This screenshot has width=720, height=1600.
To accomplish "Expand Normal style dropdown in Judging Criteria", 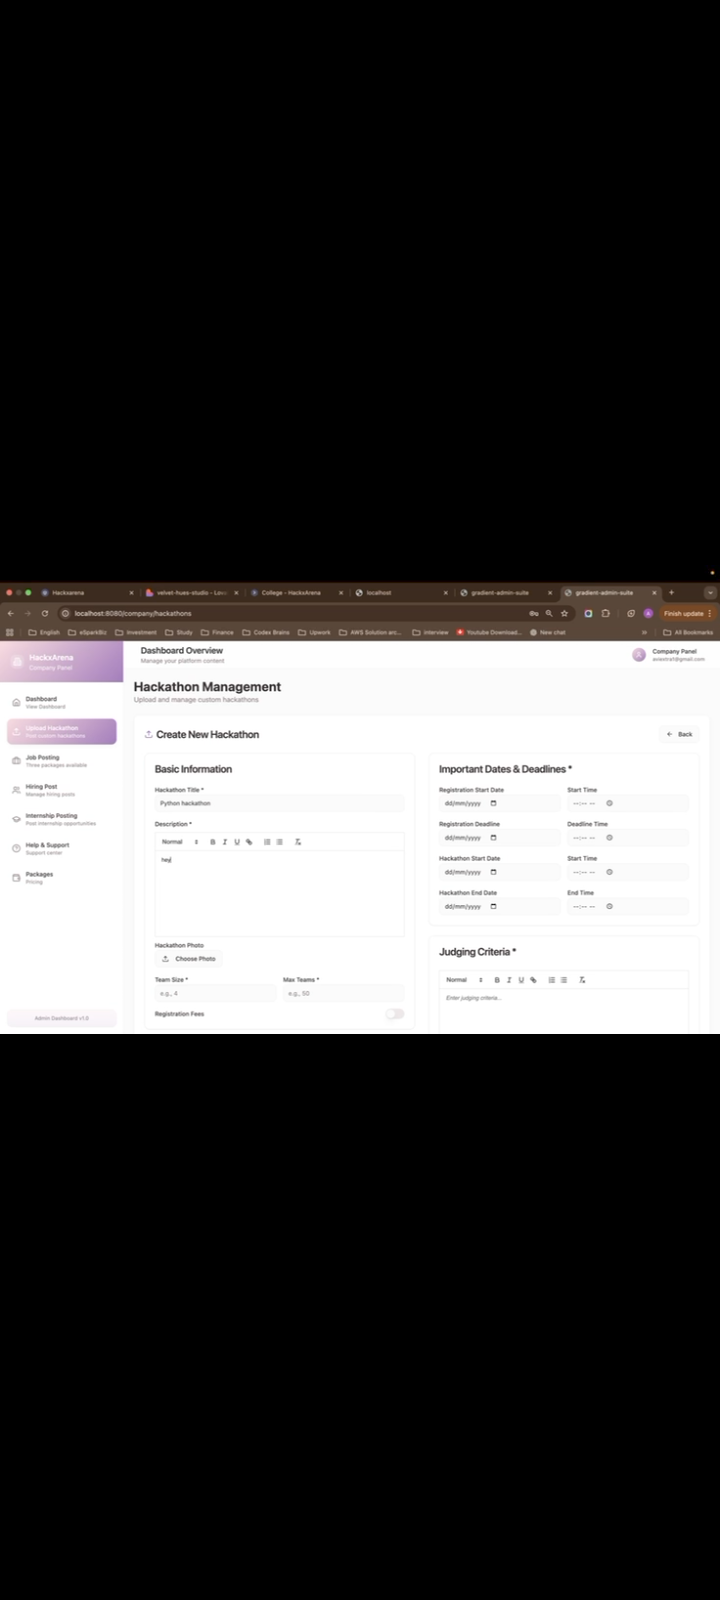I will [464, 980].
